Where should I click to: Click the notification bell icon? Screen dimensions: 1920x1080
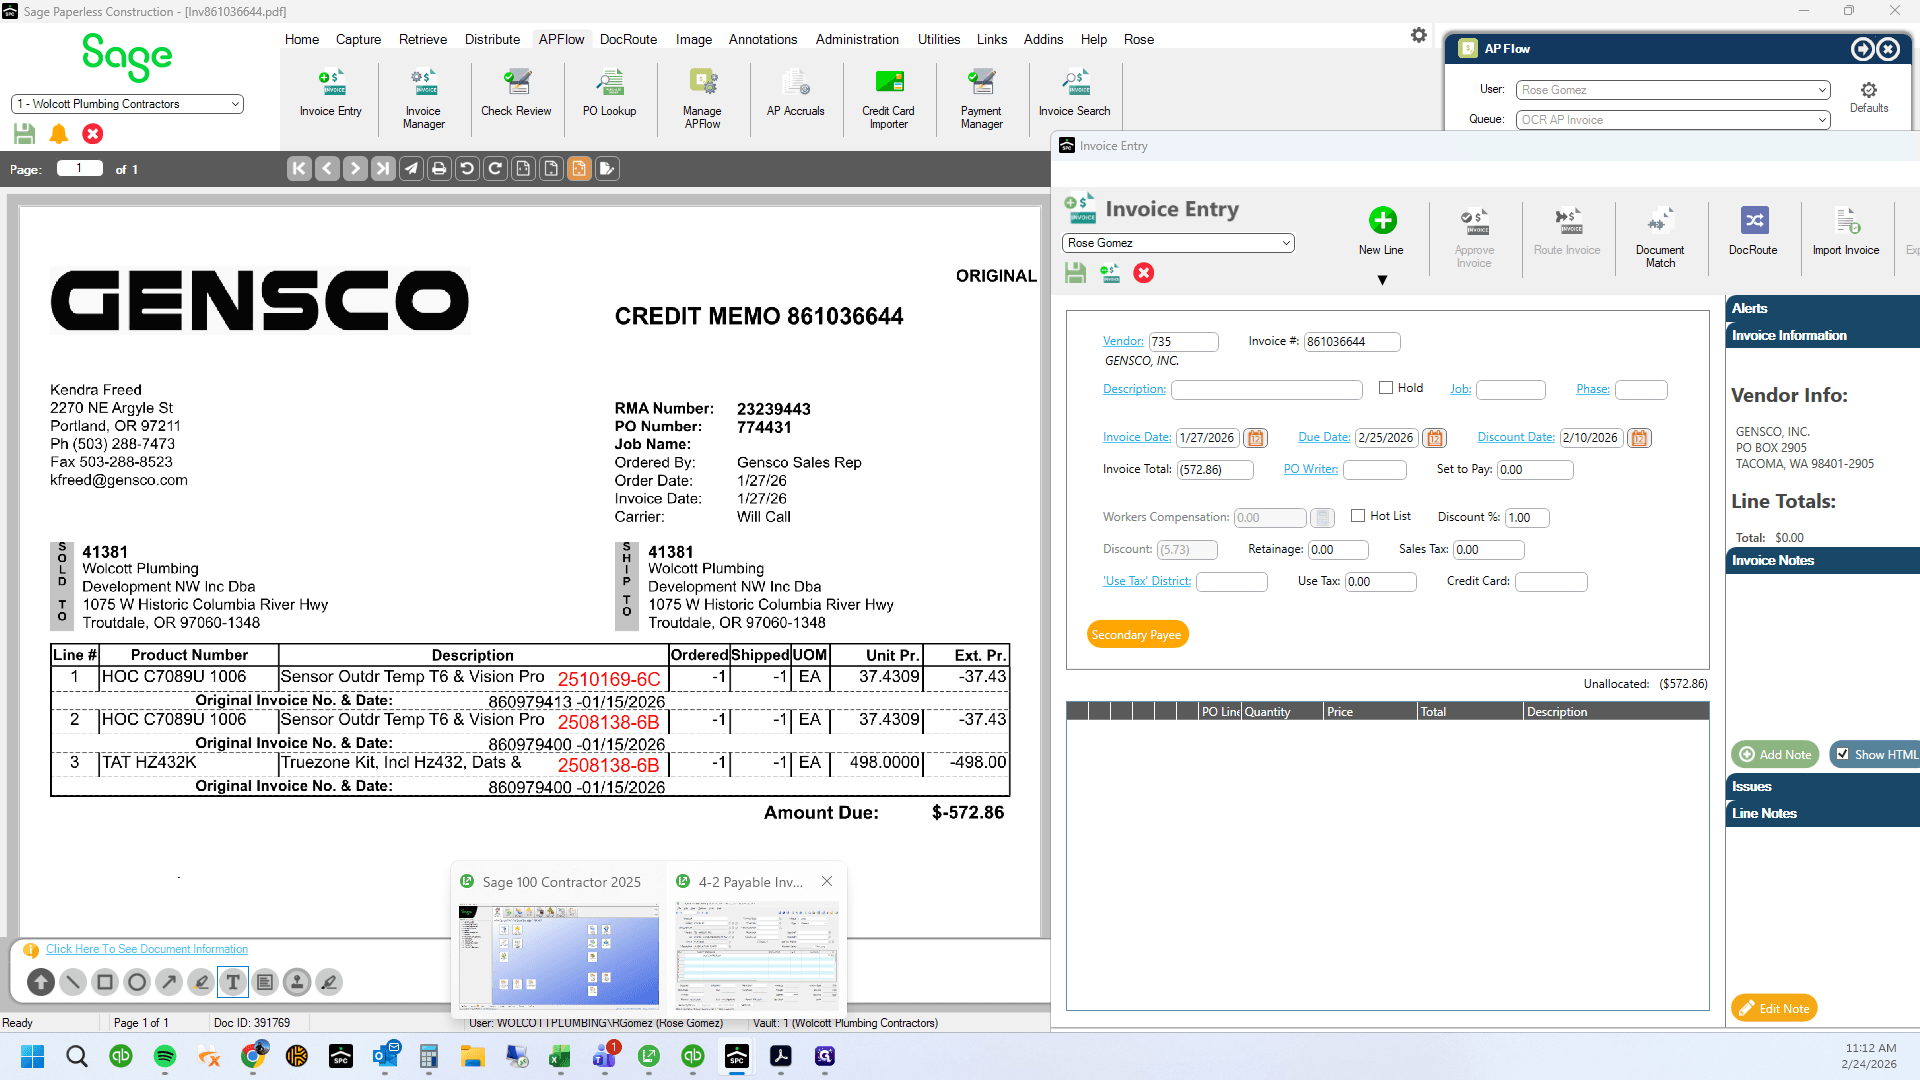59,134
